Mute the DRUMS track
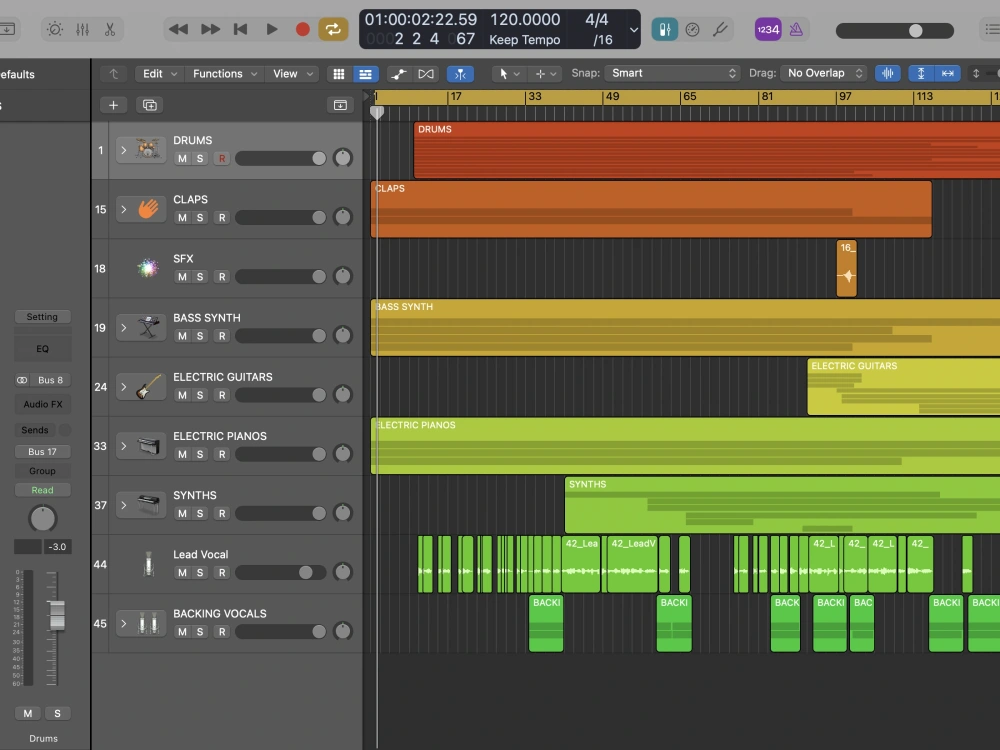Viewport: 1000px width, 750px height. click(182, 158)
